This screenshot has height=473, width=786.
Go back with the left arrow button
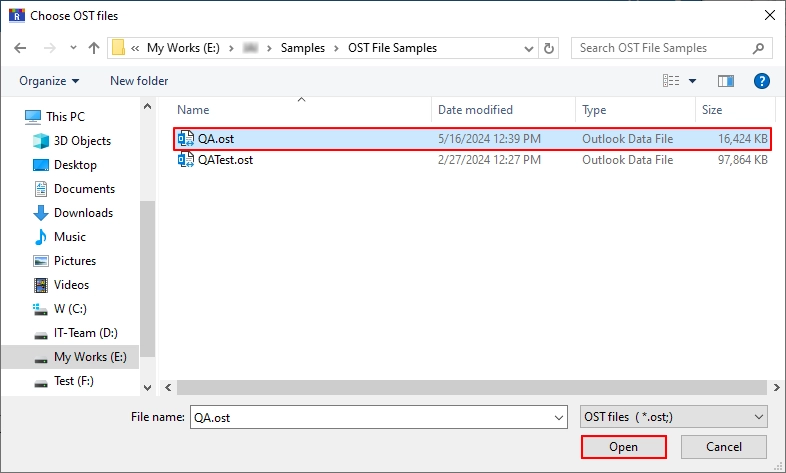point(20,48)
